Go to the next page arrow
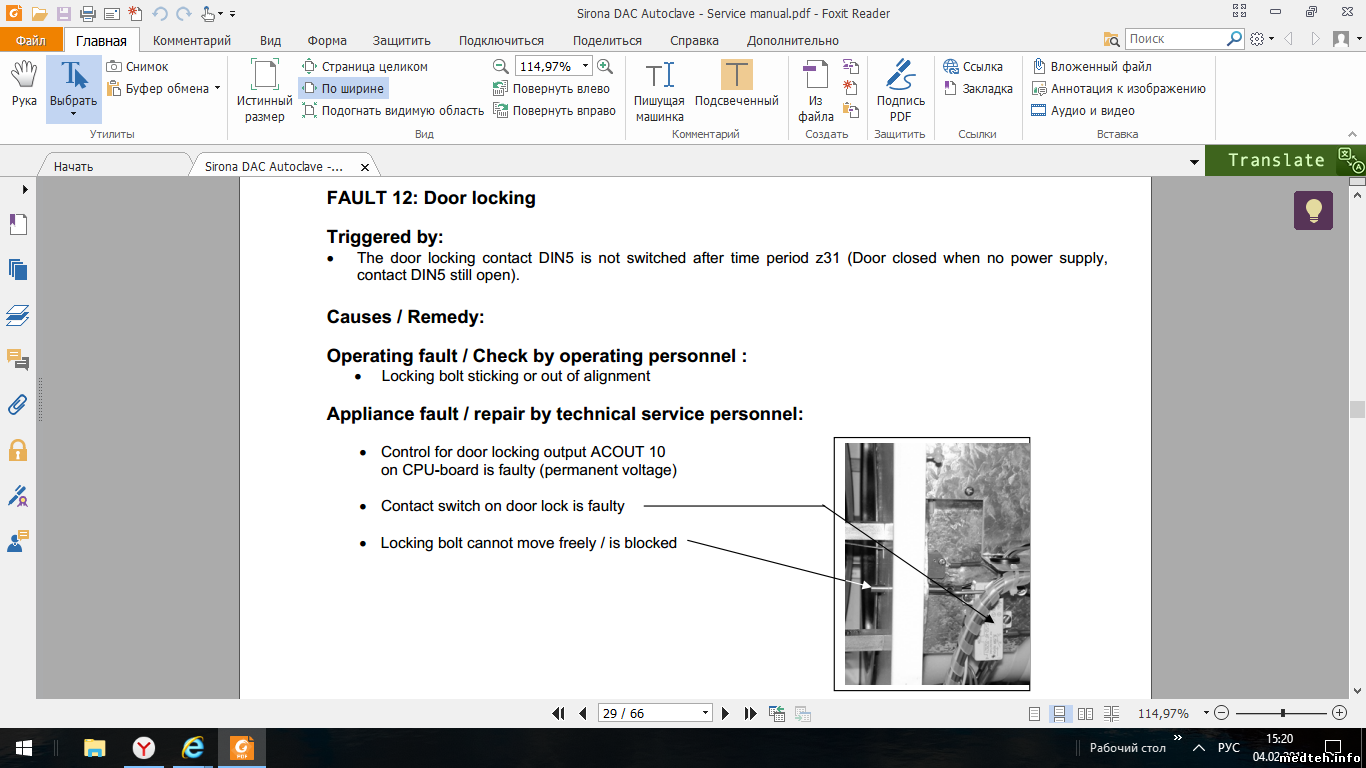The height and width of the screenshot is (768, 1366). 726,713
